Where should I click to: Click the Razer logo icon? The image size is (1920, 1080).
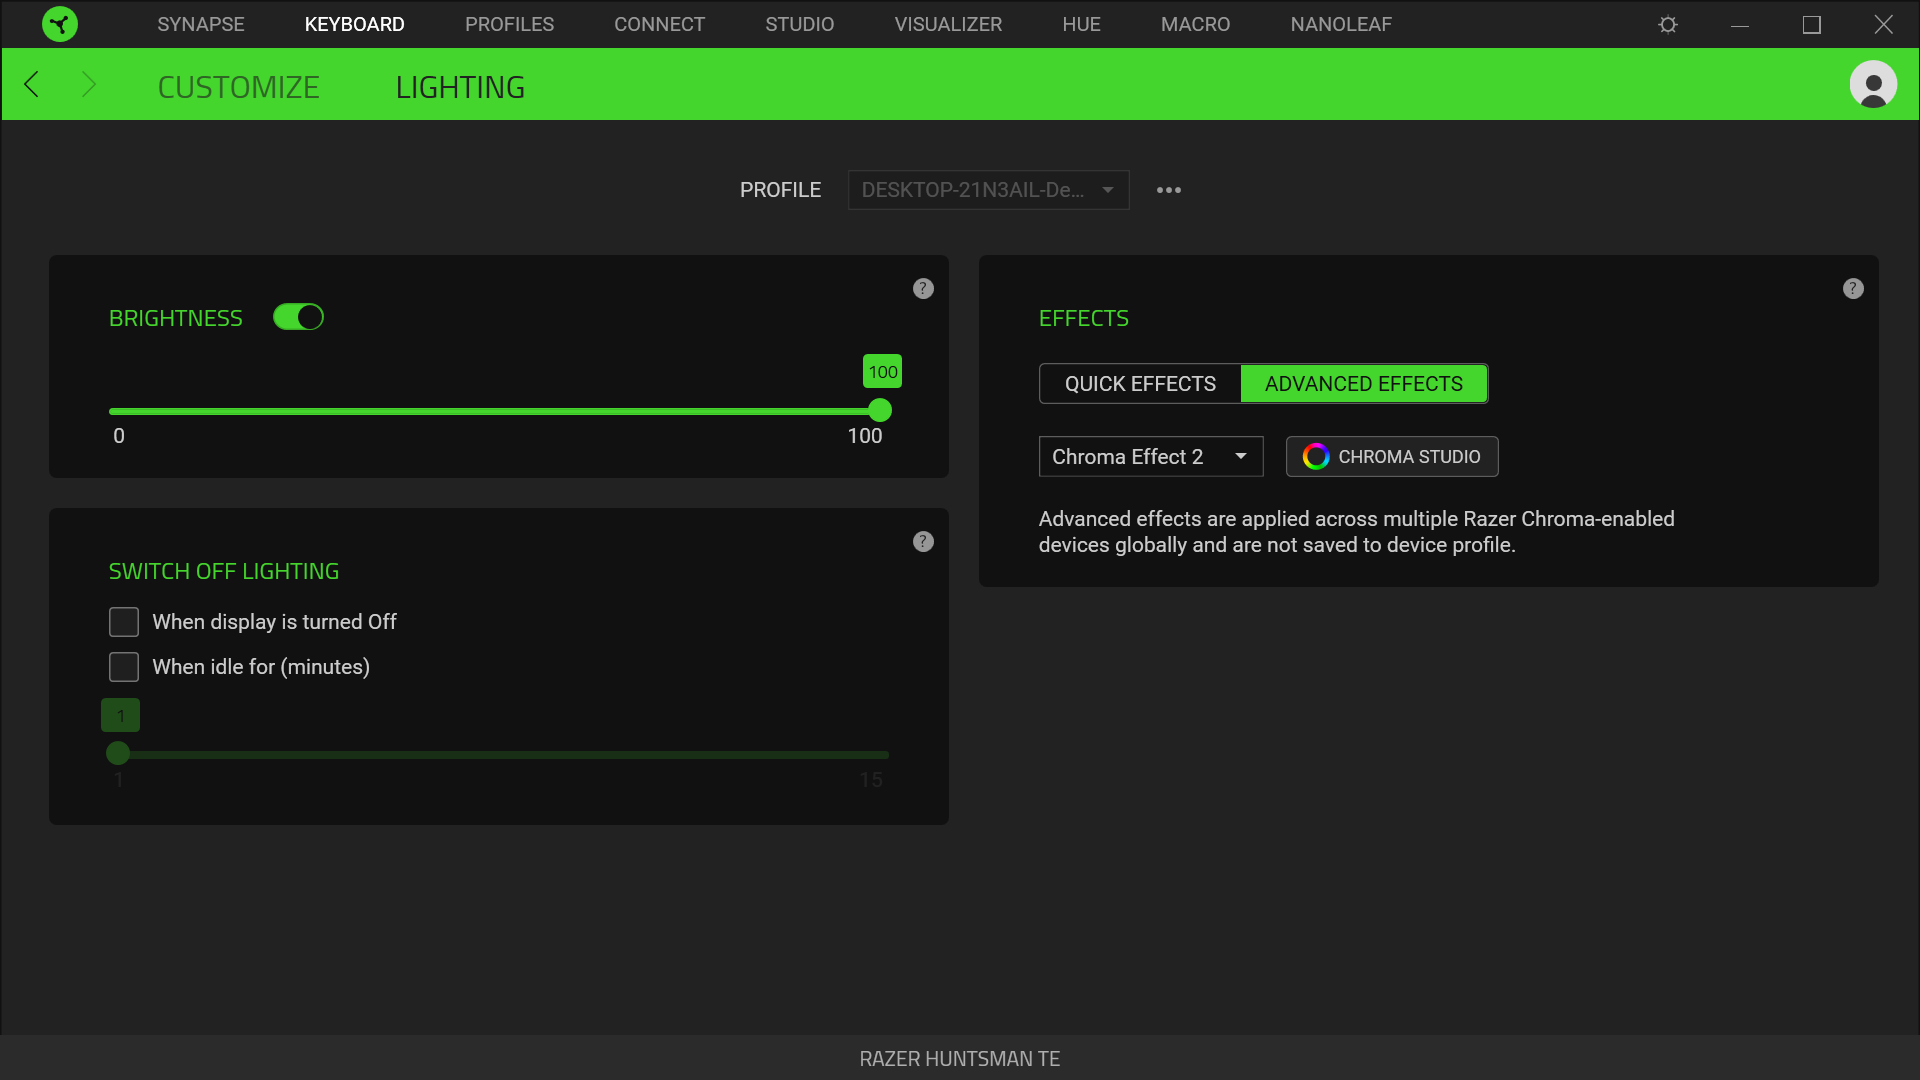[x=60, y=24]
